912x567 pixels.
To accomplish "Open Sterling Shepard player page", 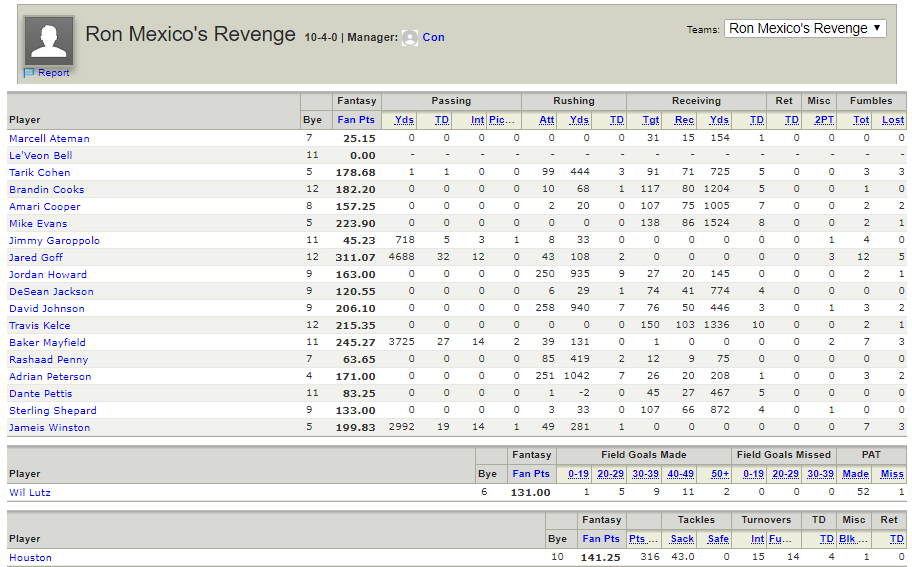I will pos(53,411).
